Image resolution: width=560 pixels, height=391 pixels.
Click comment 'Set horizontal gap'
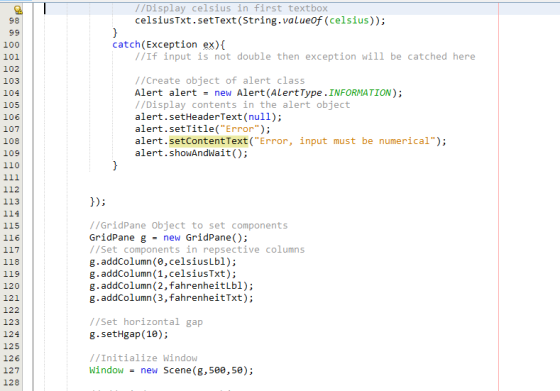coord(146,322)
